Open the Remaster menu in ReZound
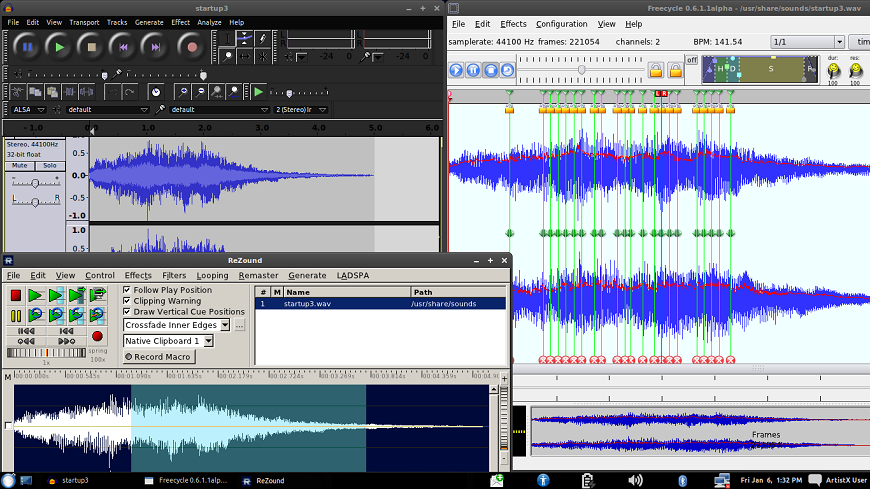This screenshot has width=870, height=489. (258, 275)
